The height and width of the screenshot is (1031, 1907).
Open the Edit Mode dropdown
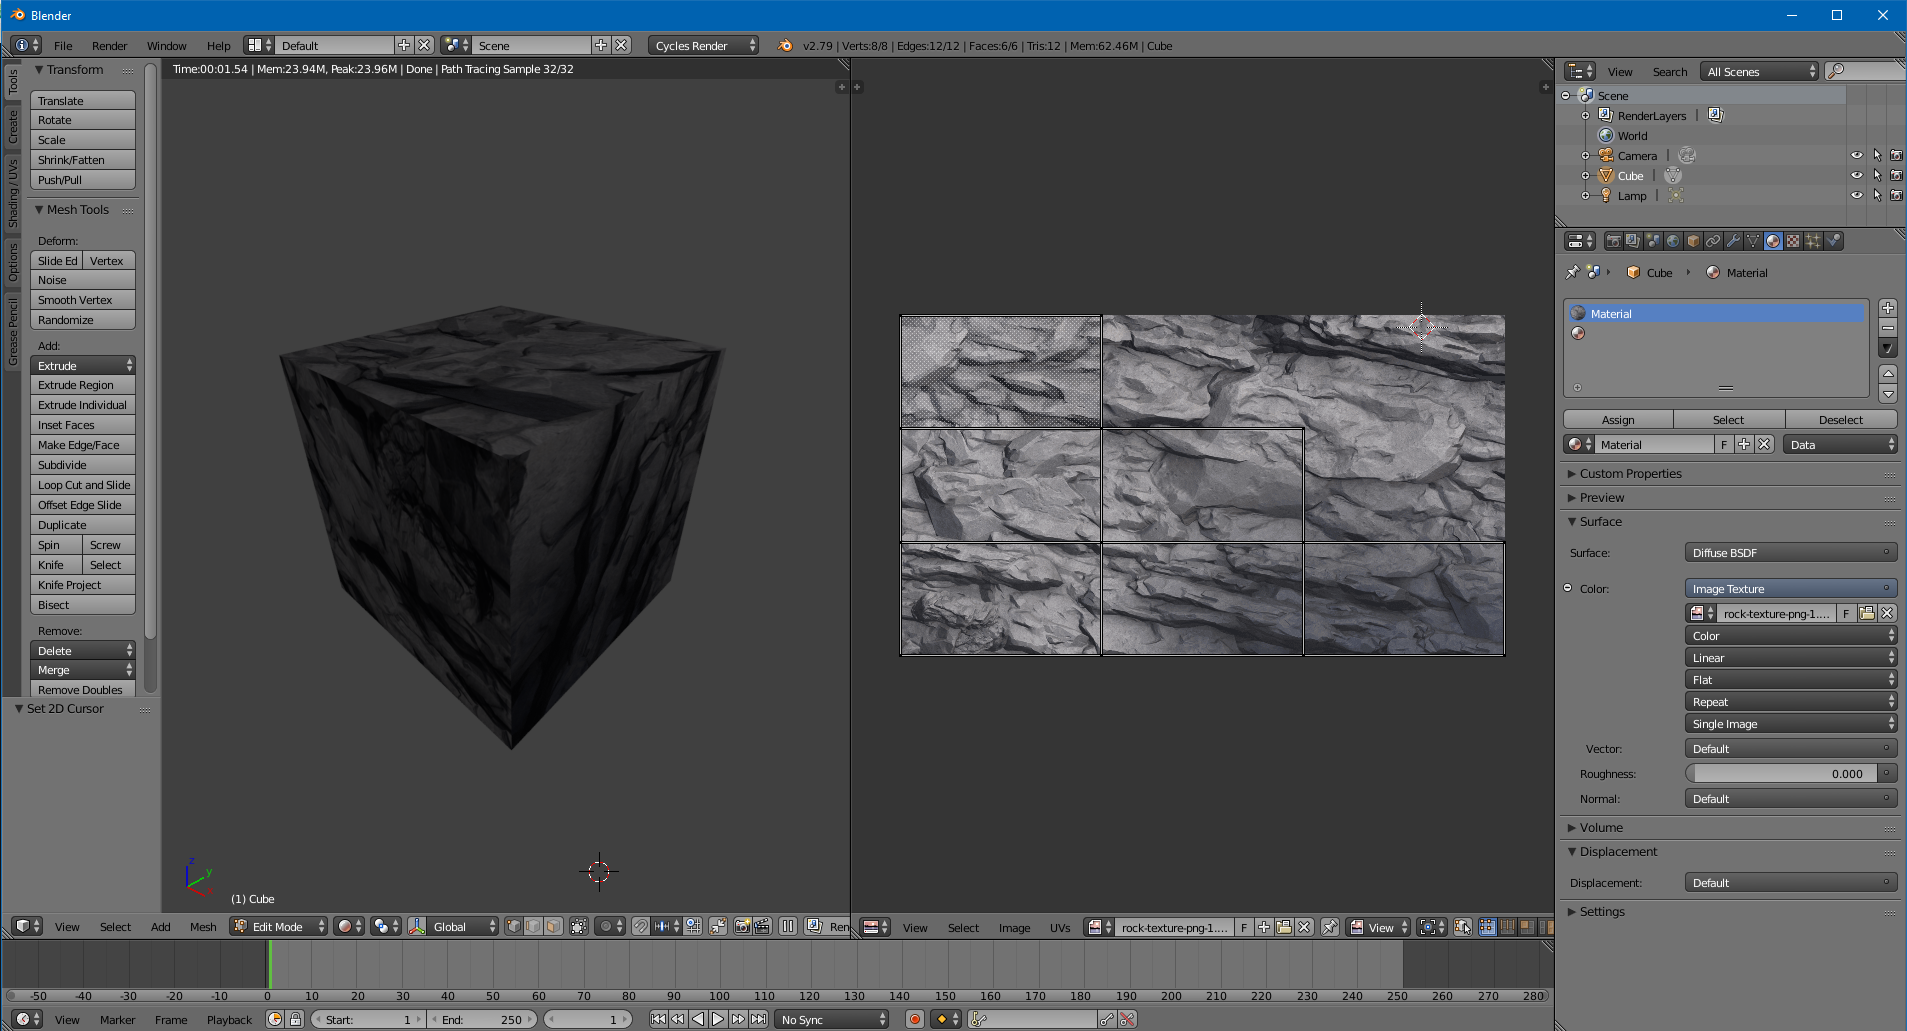tap(279, 927)
